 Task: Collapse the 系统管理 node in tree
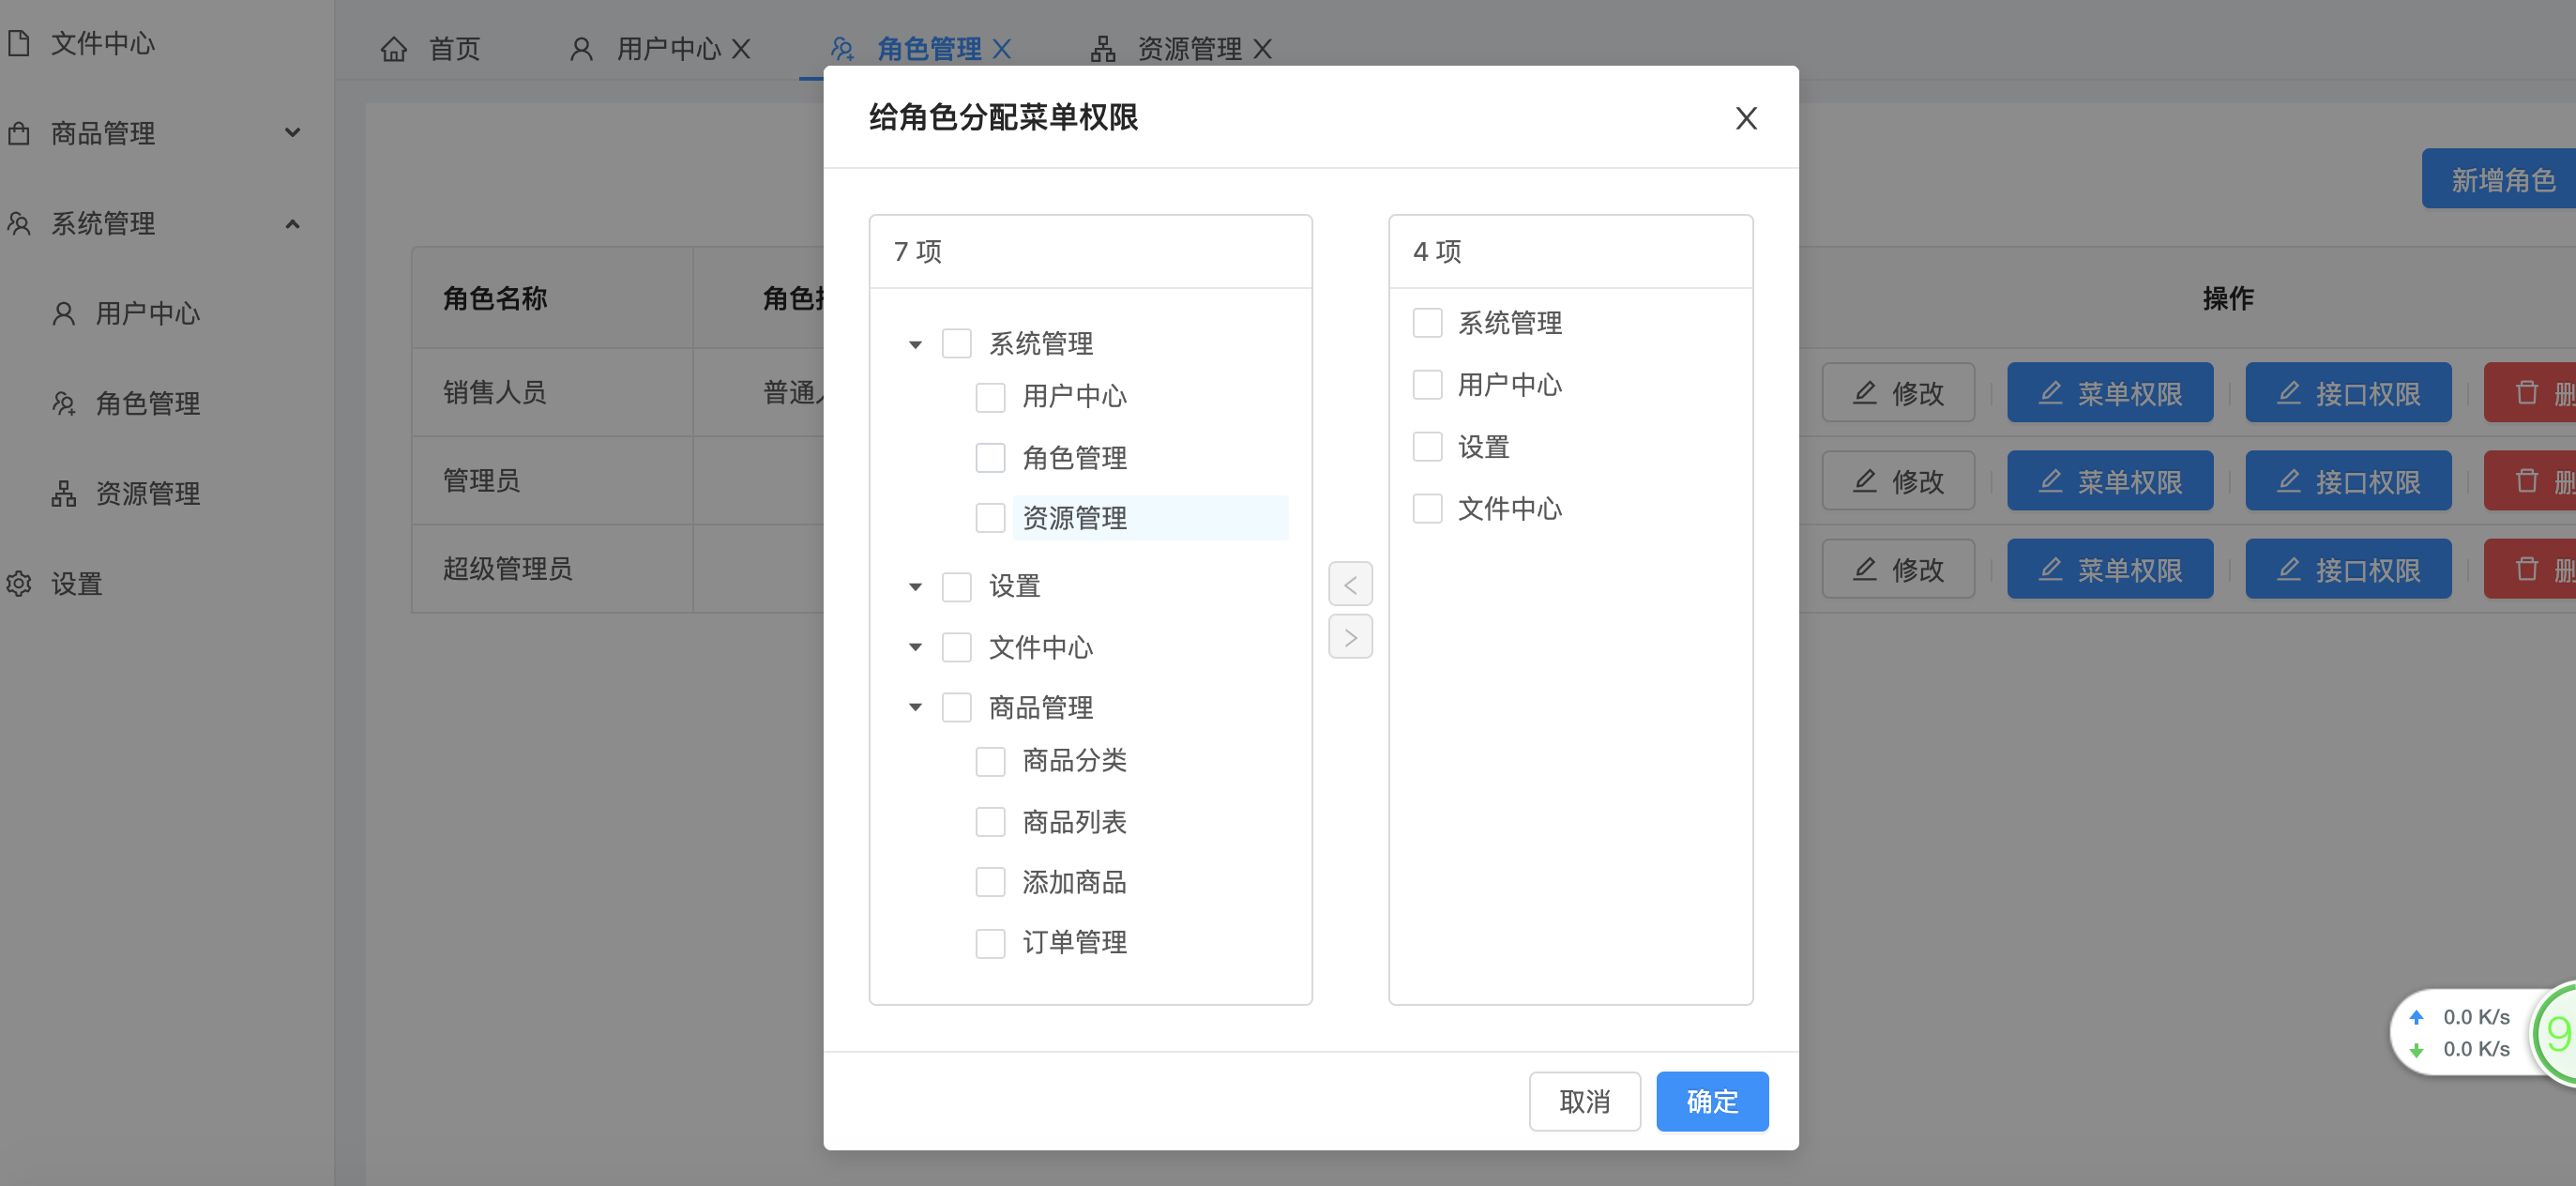(x=915, y=345)
